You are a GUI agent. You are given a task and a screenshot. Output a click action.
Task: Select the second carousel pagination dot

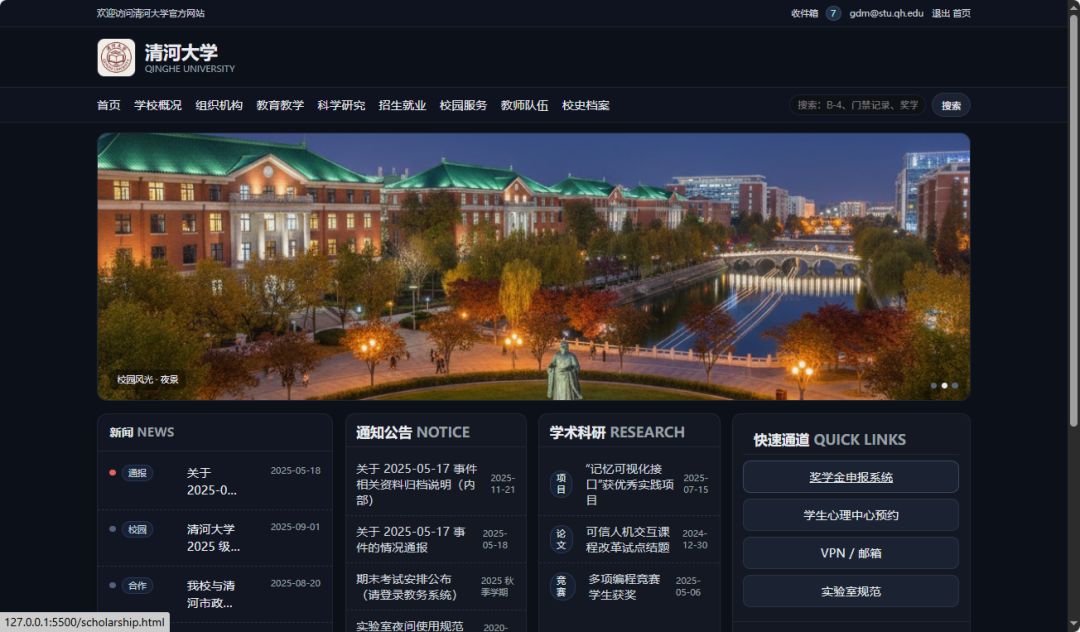tap(946, 384)
